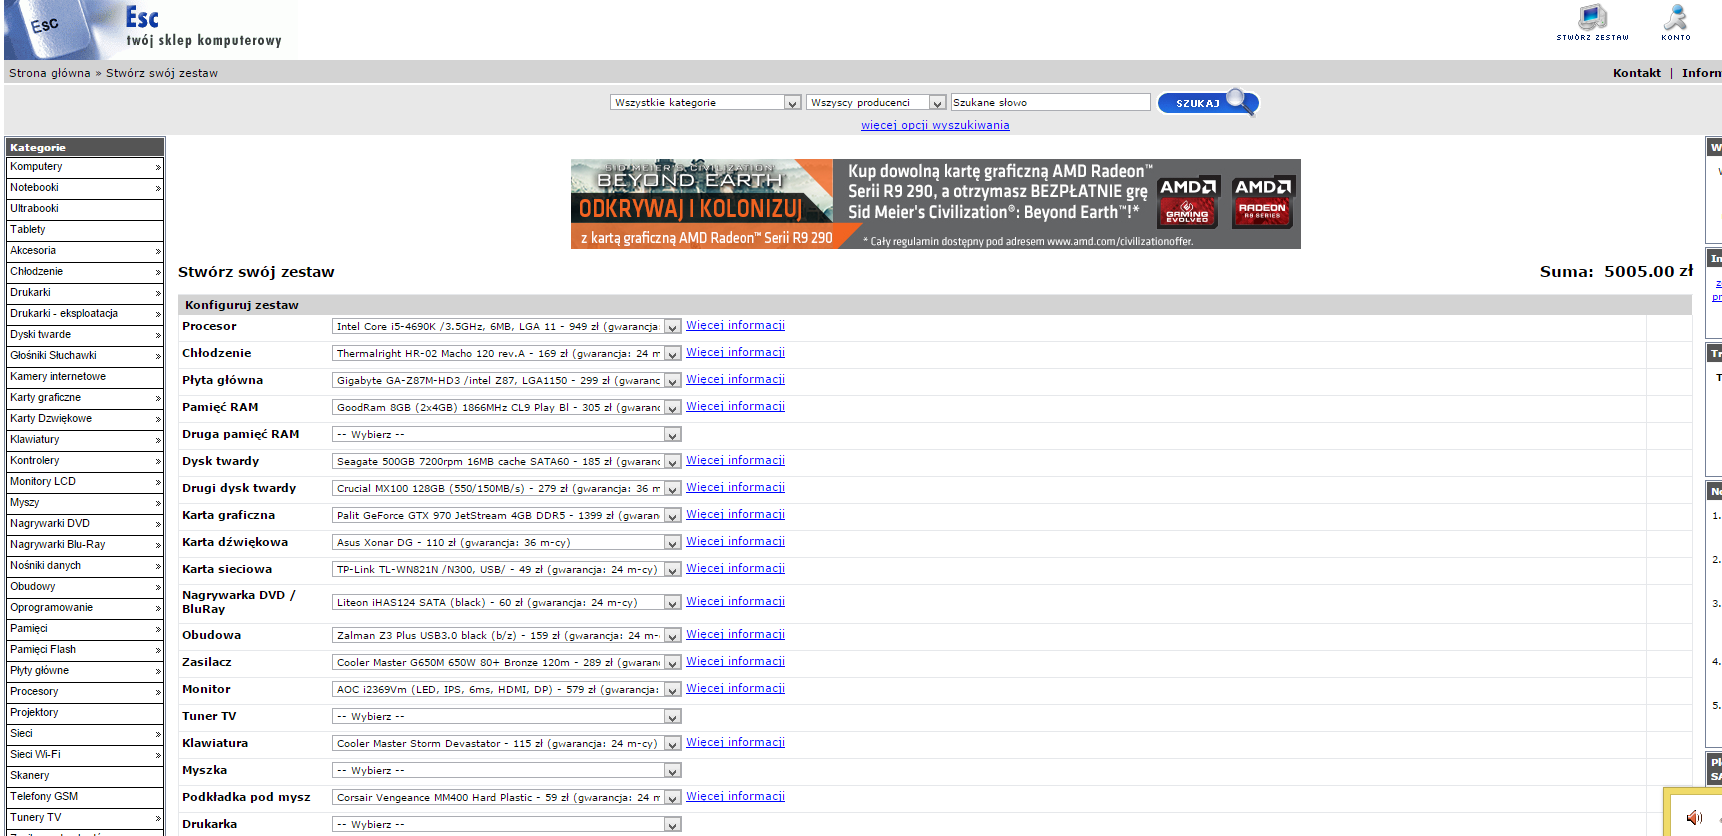Open the Klawiatura selection dropdown
The width and height of the screenshot is (1722, 836).
click(x=506, y=743)
